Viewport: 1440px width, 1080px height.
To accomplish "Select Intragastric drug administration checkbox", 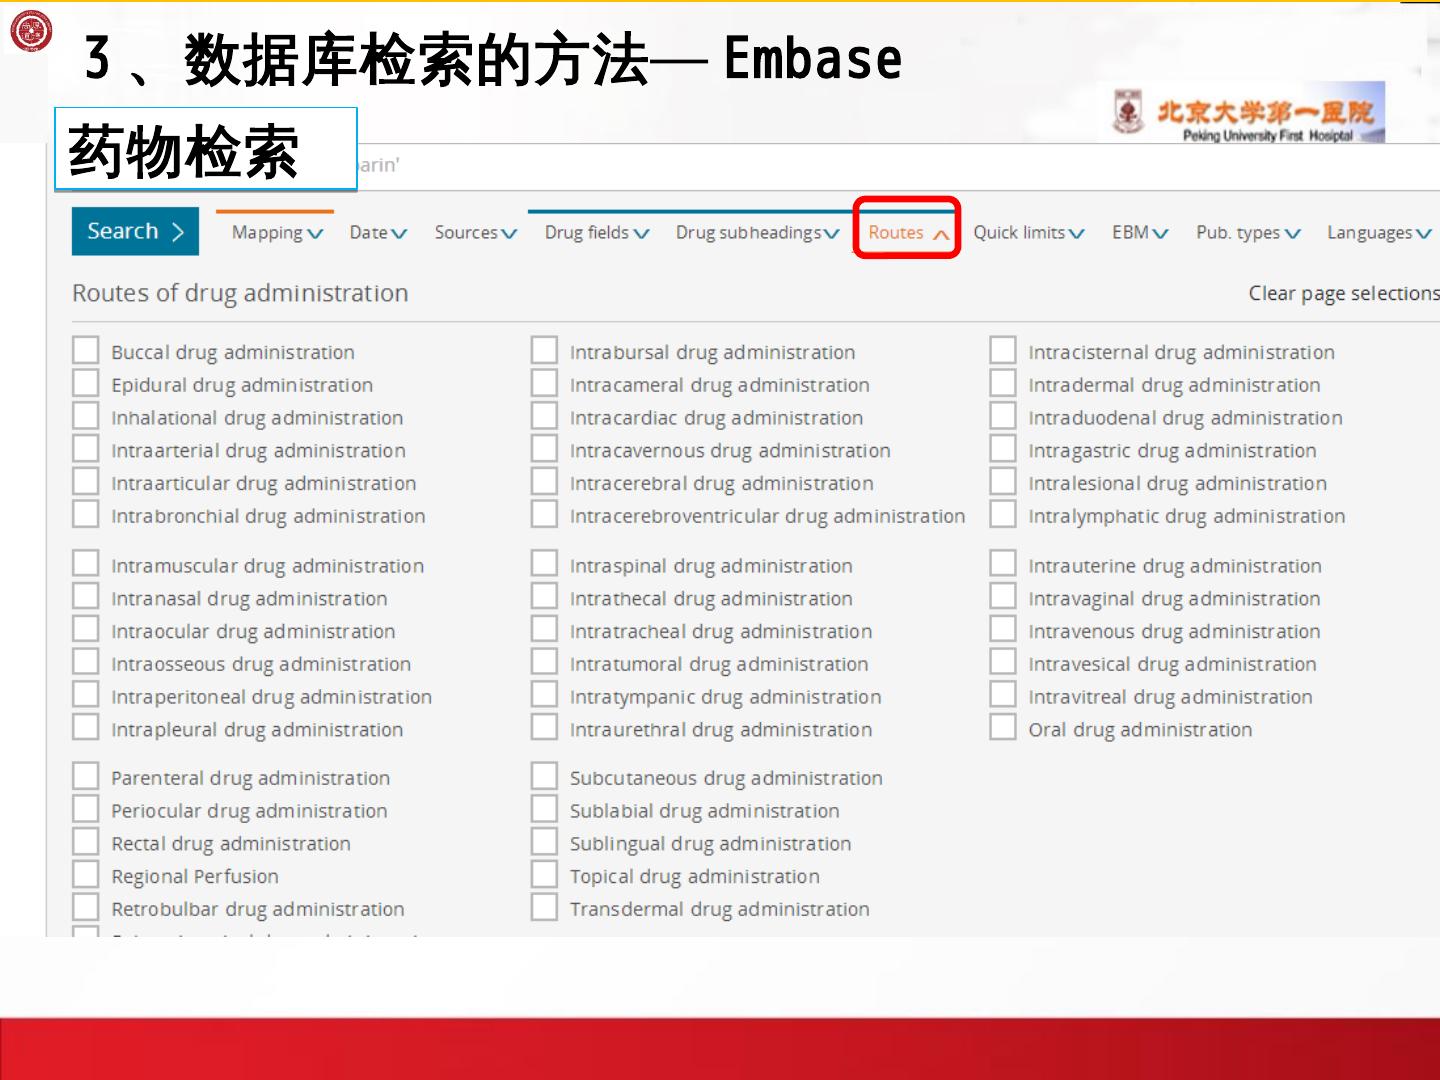I will coord(1003,450).
